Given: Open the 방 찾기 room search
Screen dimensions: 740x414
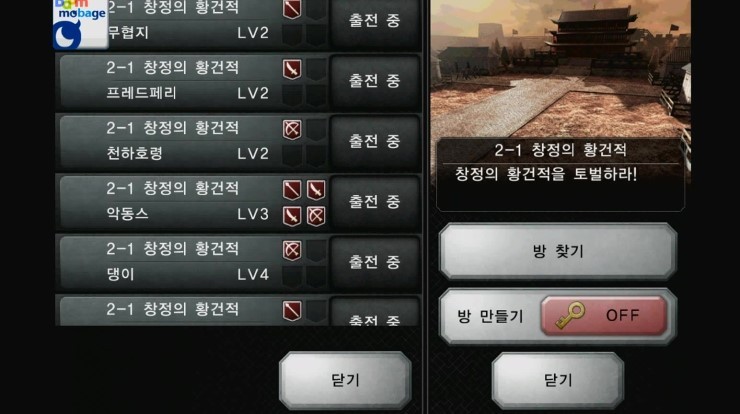Looking at the screenshot, I should (x=558, y=251).
